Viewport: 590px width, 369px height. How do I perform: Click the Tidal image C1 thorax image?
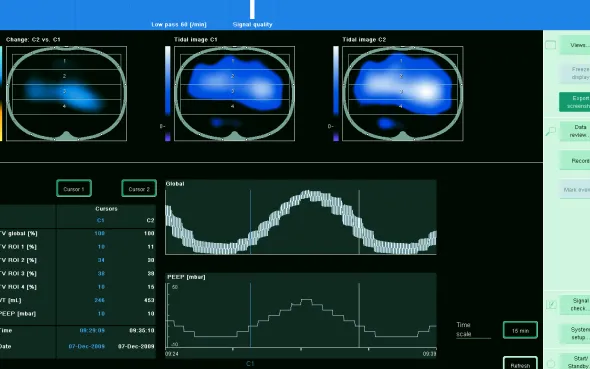point(234,94)
